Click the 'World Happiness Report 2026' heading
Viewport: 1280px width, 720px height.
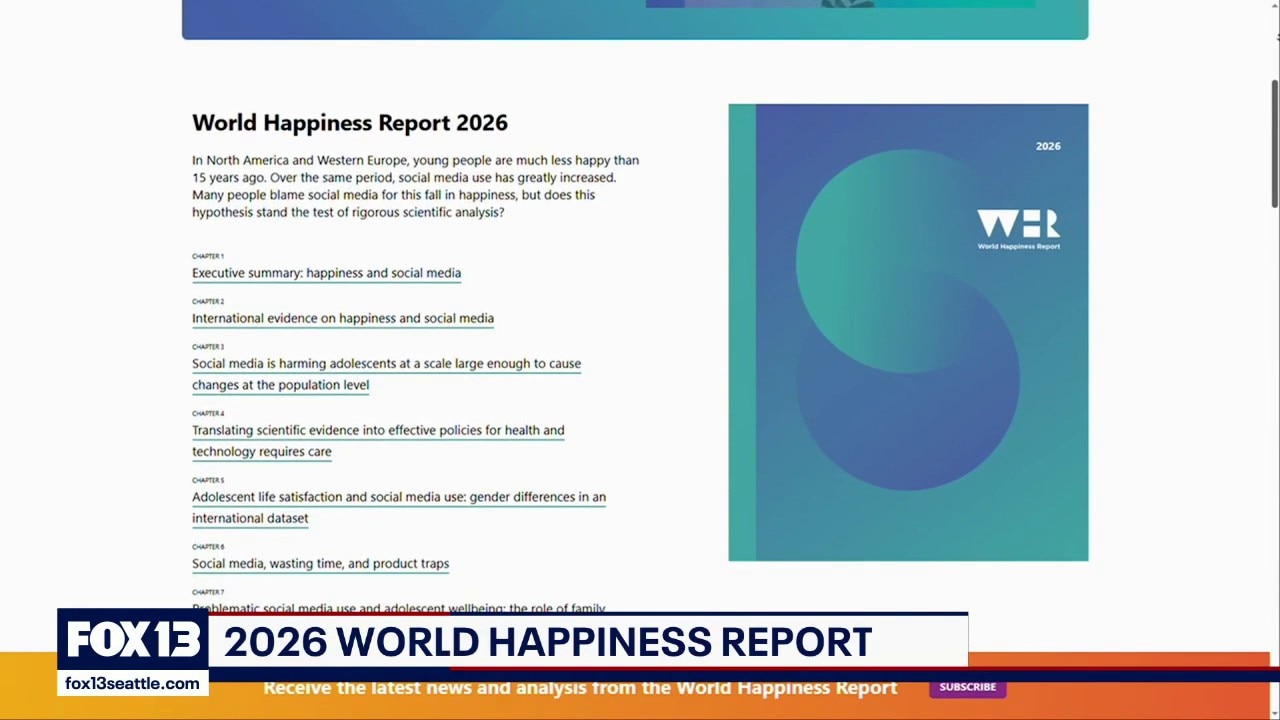350,123
